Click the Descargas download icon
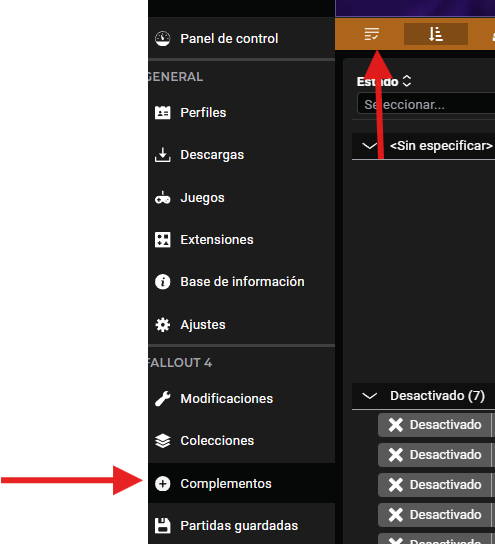Viewport: 495px width, 544px height. click(162, 155)
